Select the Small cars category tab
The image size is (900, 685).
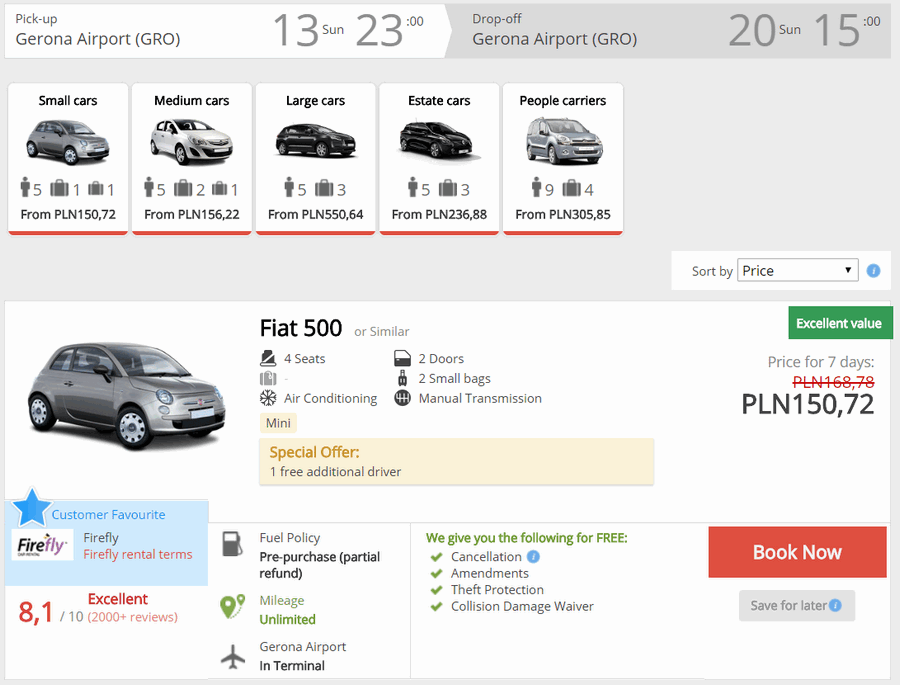point(68,158)
